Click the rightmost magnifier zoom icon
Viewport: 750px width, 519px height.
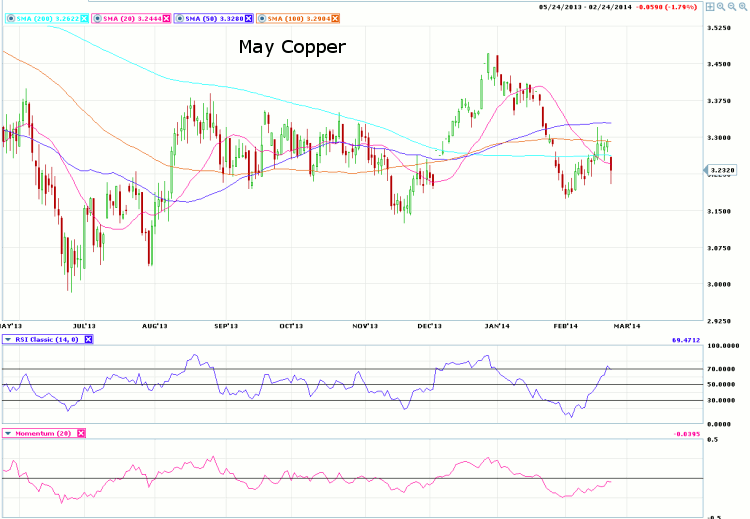[x=742, y=9]
